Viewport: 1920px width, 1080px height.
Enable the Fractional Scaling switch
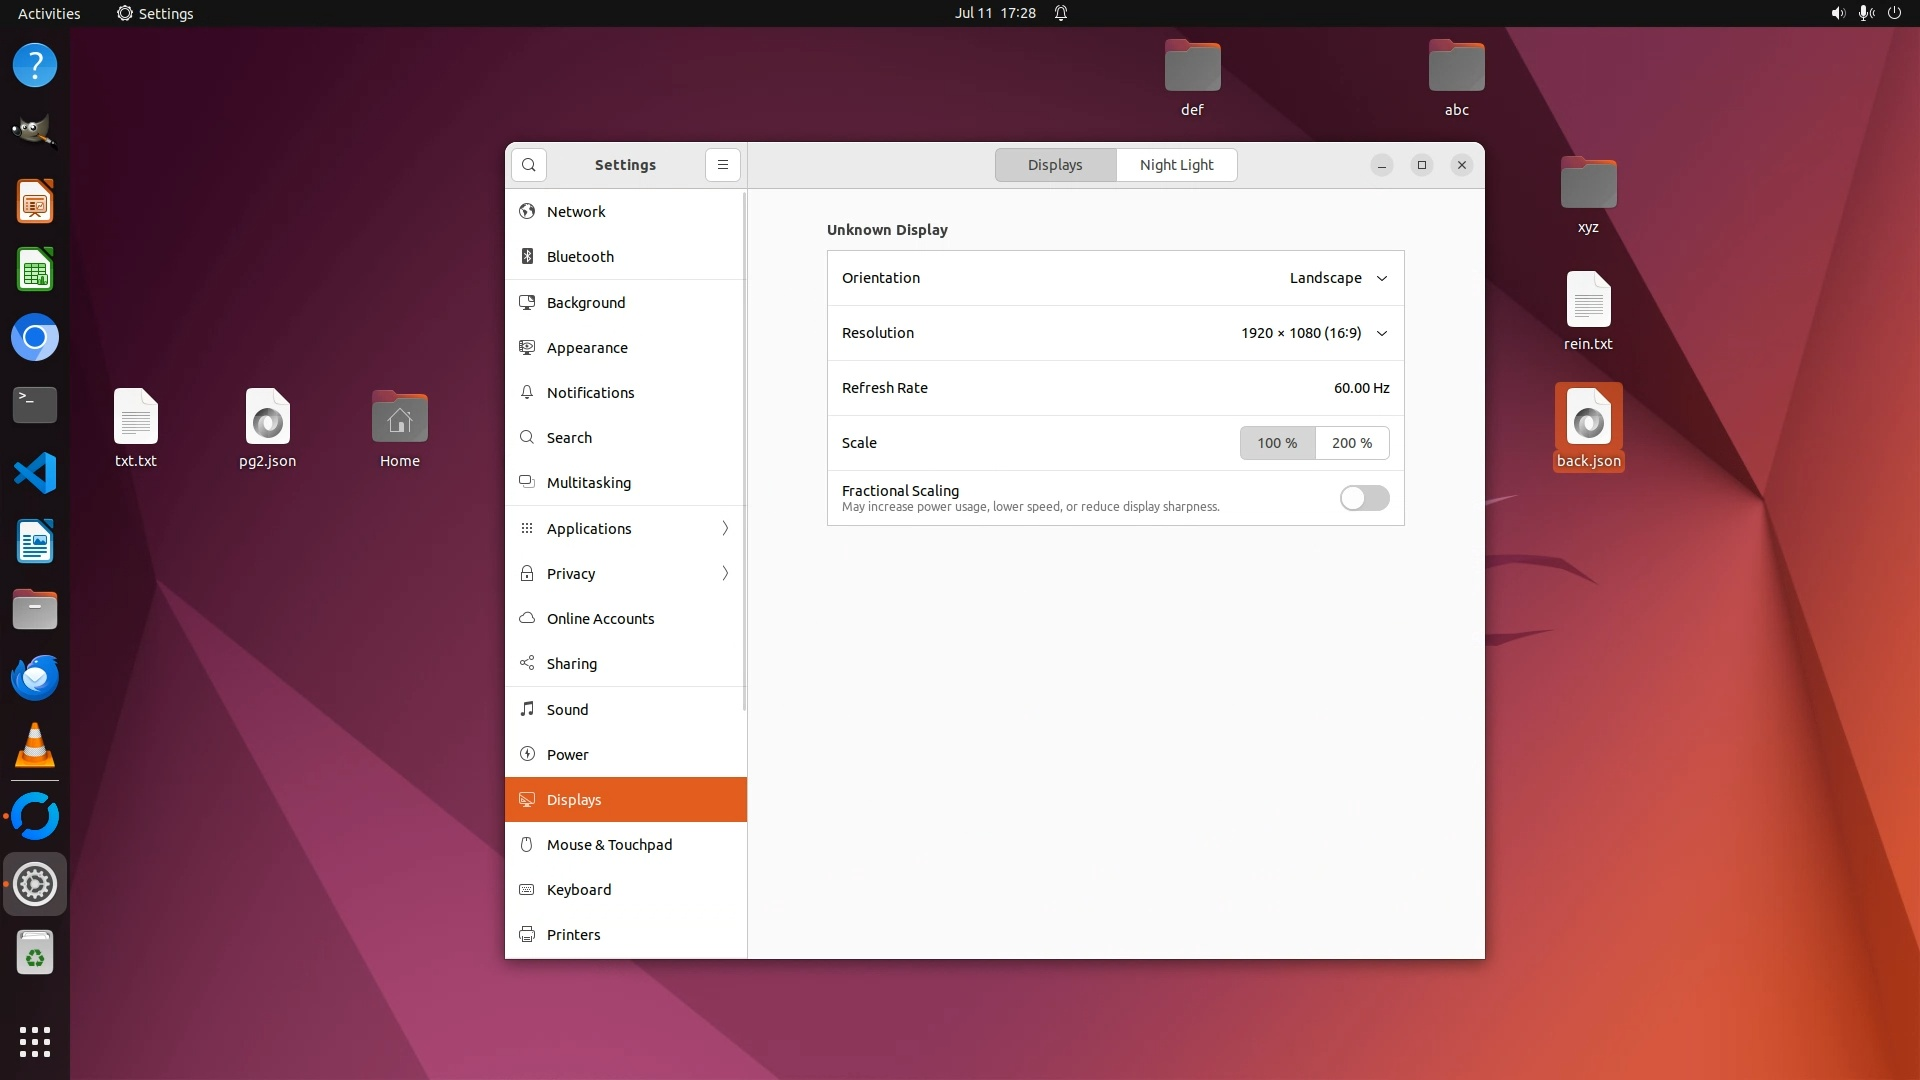pyautogui.click(x=1364, y=498)
